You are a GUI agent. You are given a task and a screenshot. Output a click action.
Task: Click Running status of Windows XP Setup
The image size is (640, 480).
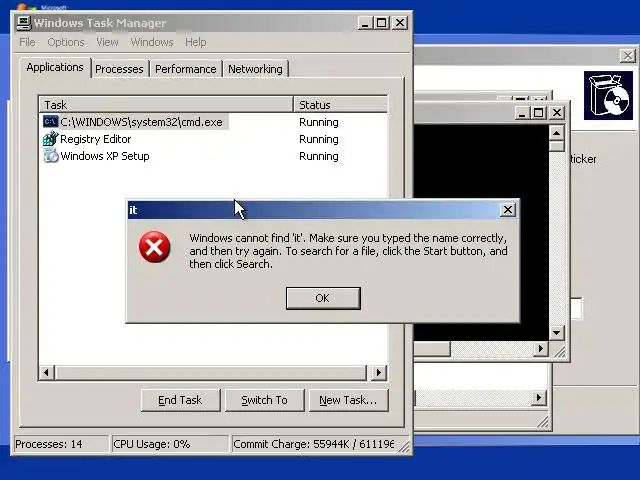[318, 156]
